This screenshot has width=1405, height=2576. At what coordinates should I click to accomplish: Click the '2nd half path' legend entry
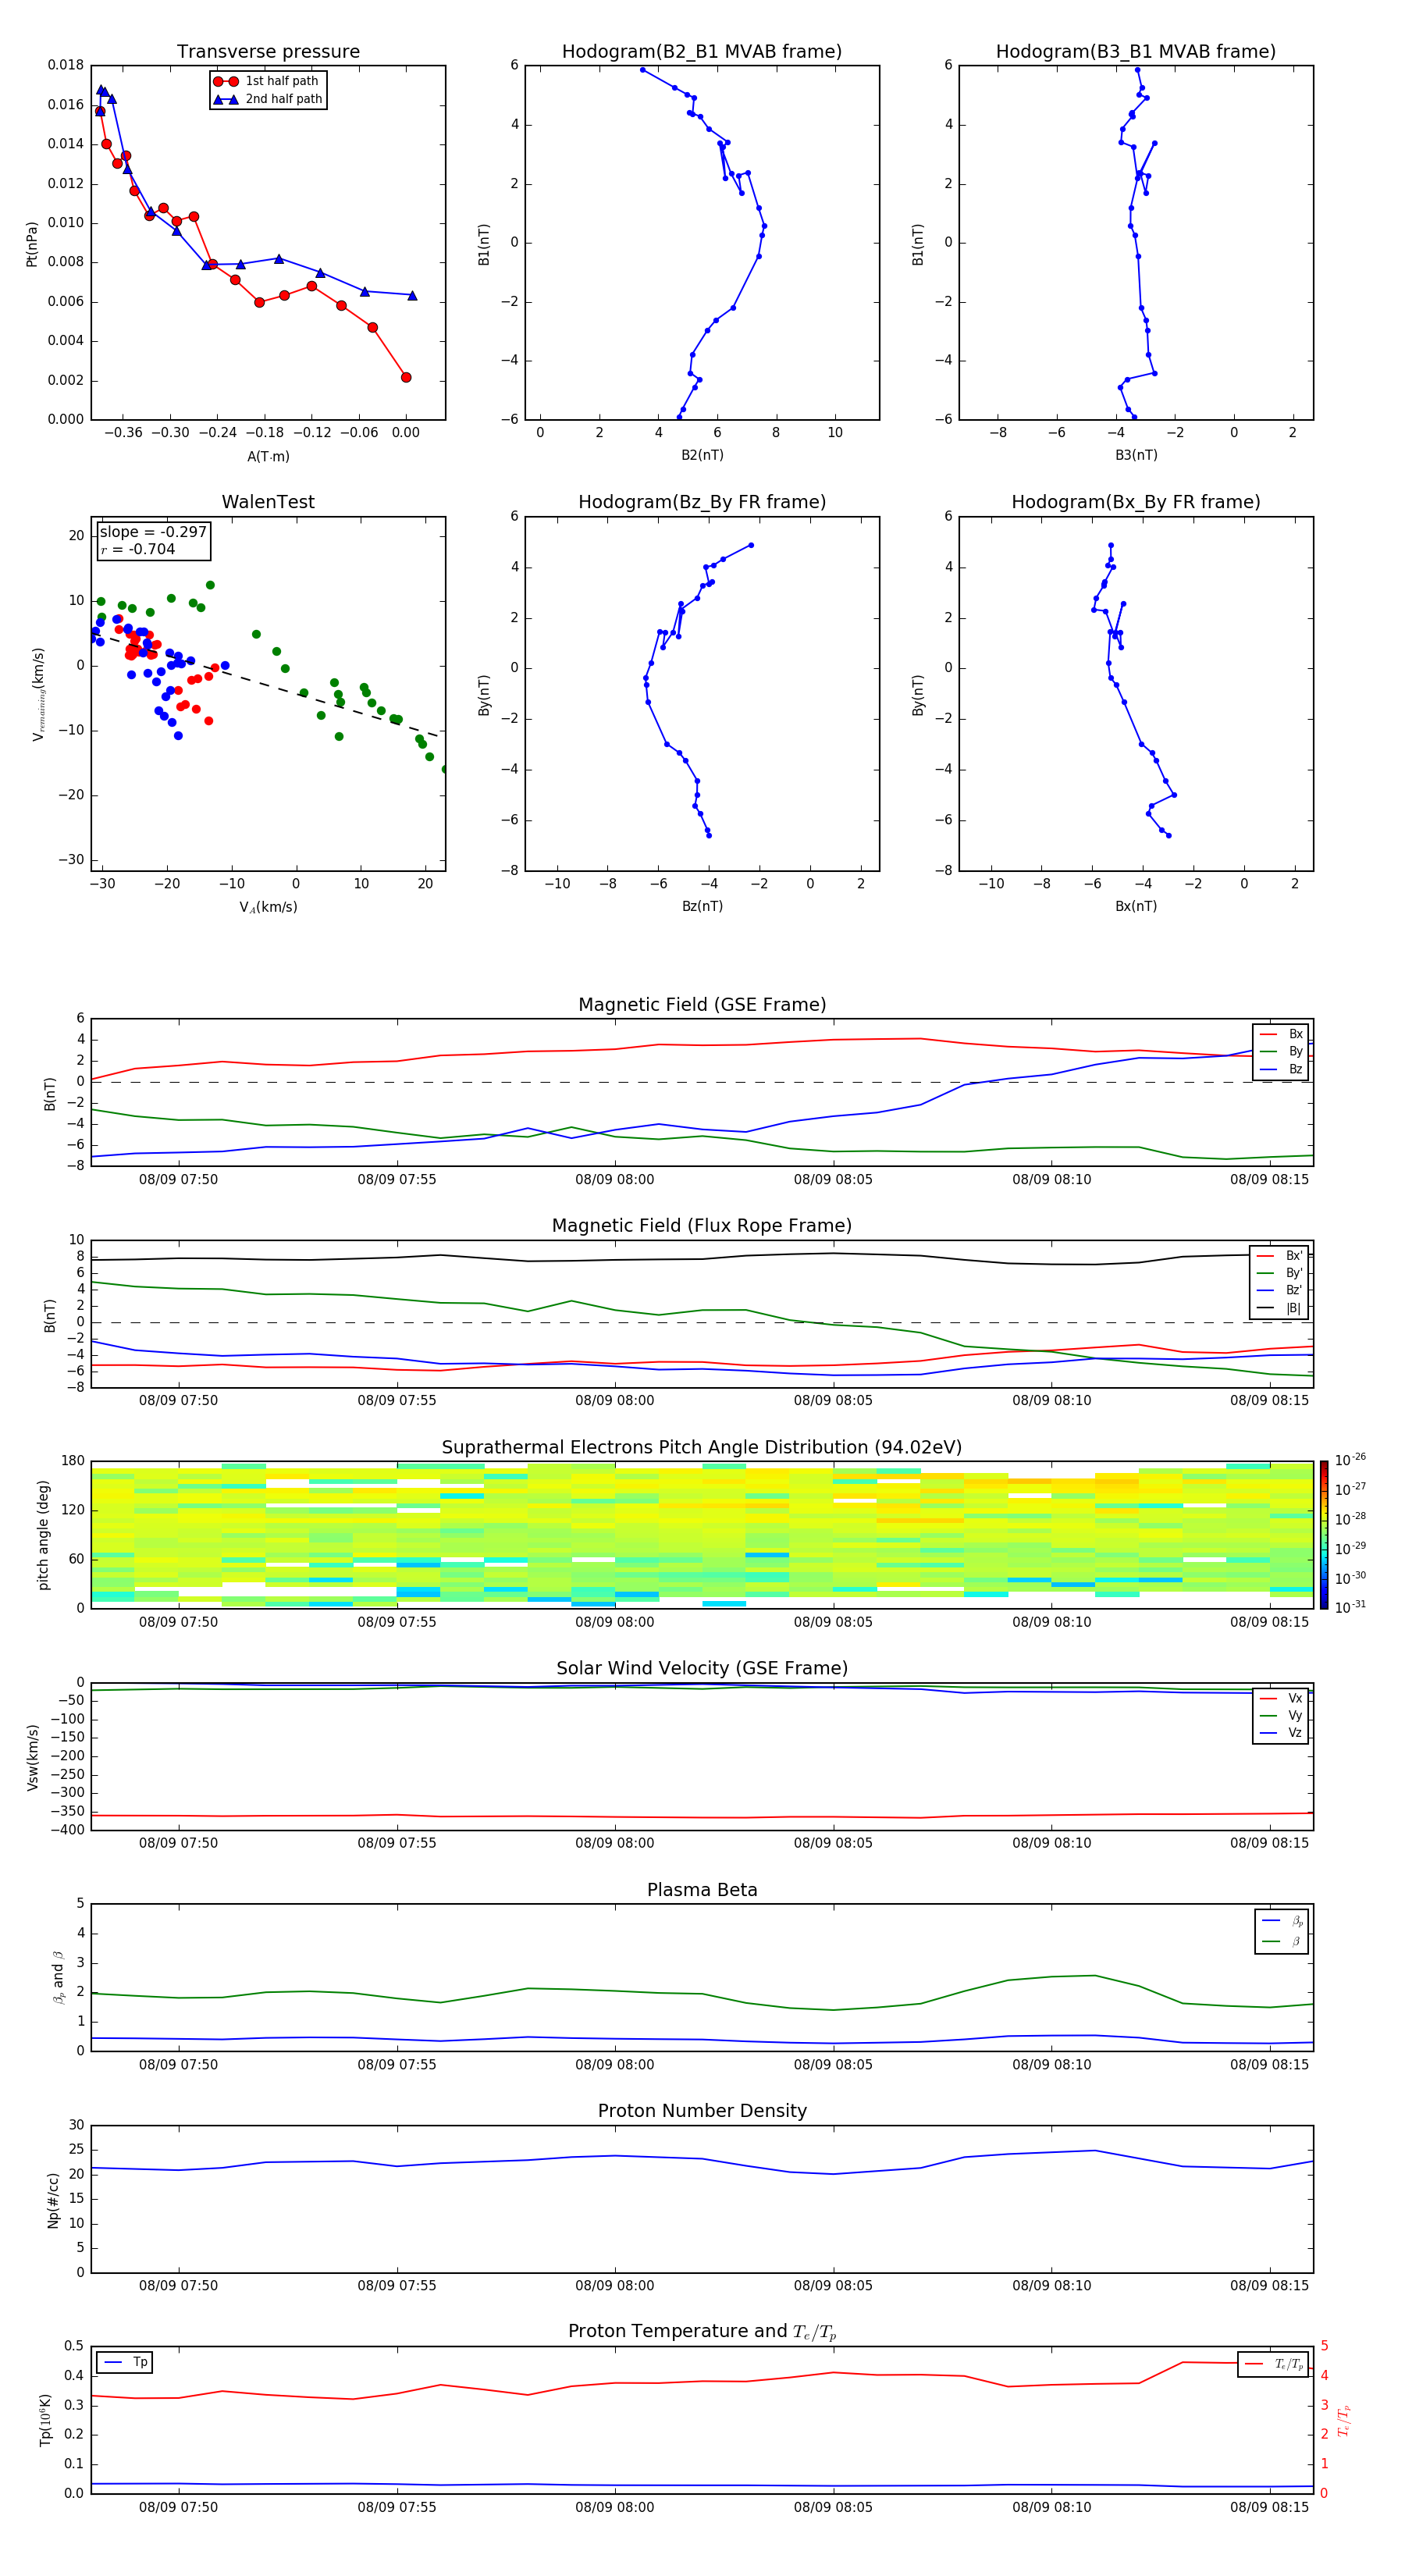tap(268, 99)
